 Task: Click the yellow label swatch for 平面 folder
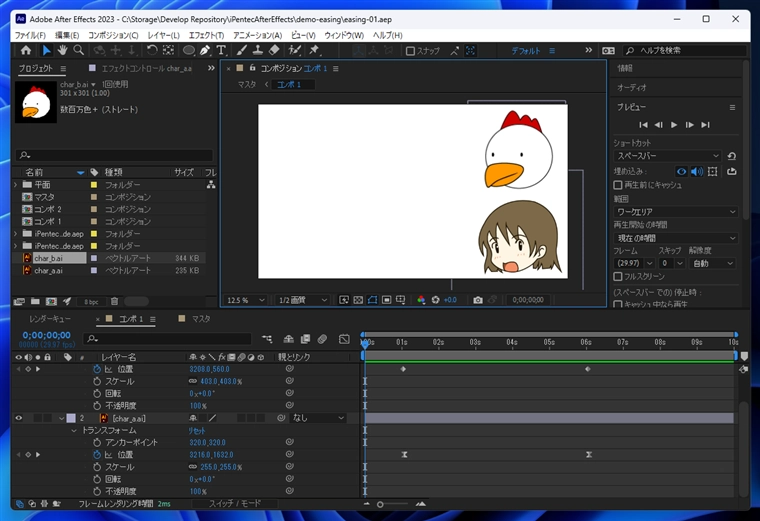pos(94,185)
